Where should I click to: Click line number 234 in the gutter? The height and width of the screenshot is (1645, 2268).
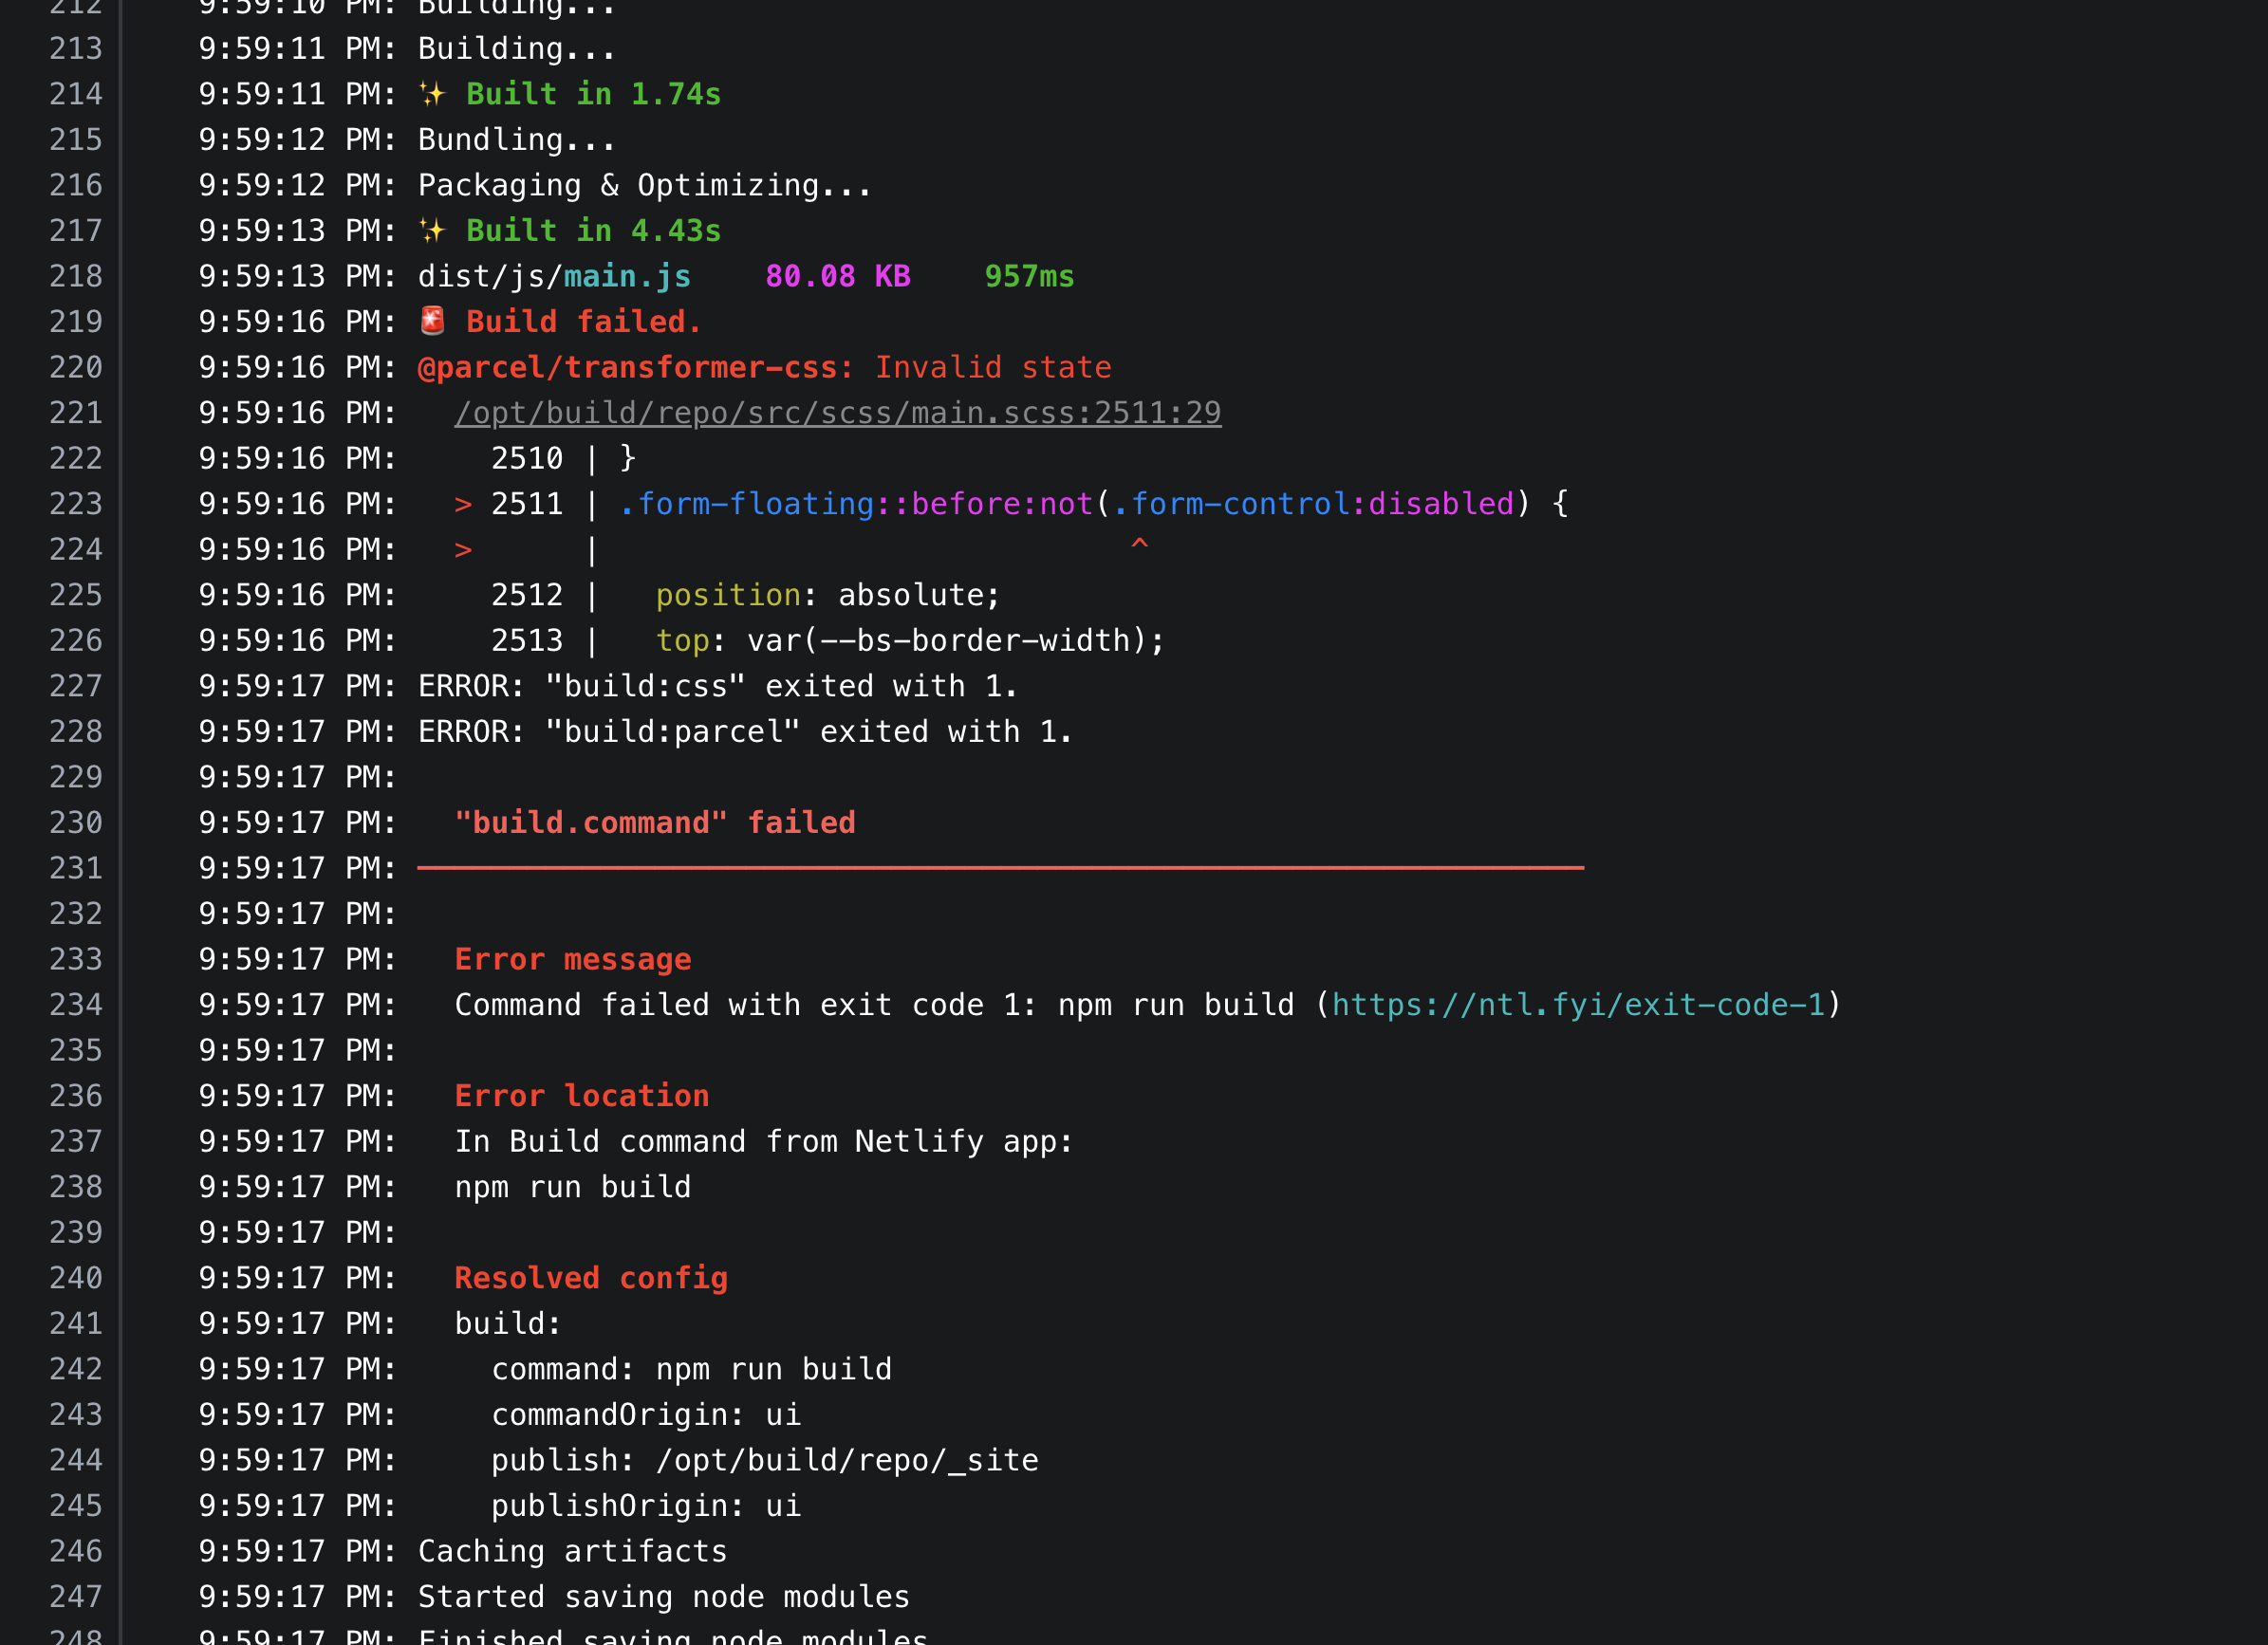click(x=76, y=1004)
